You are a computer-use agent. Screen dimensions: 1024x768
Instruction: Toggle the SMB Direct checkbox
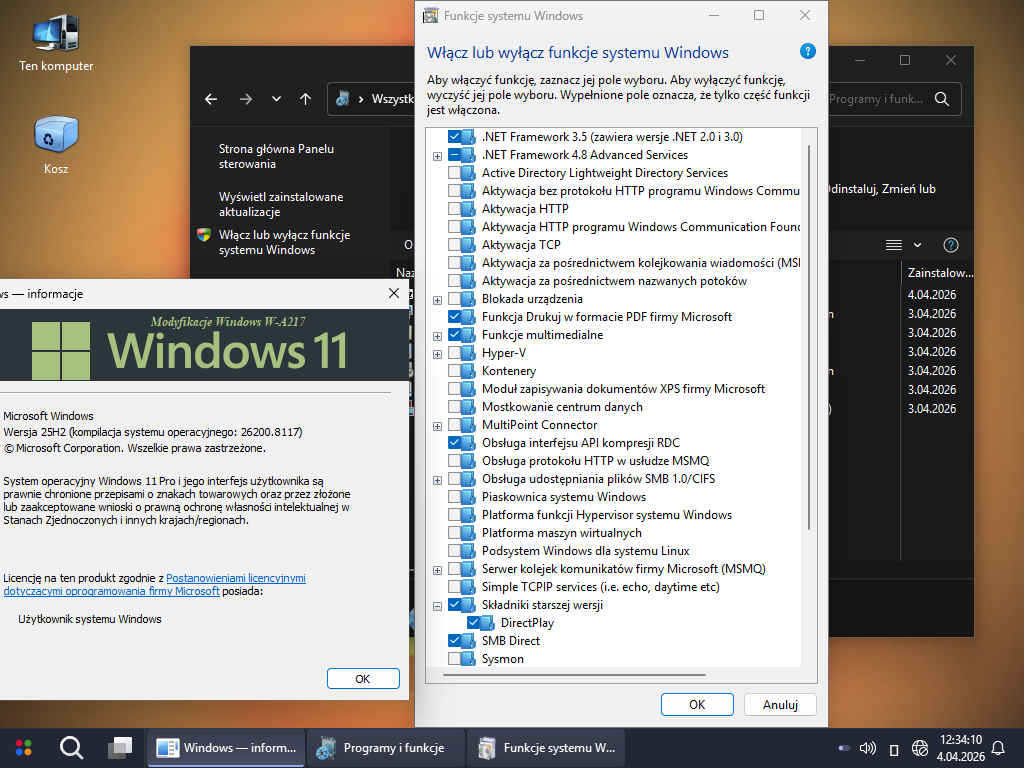tap(455, 641)
